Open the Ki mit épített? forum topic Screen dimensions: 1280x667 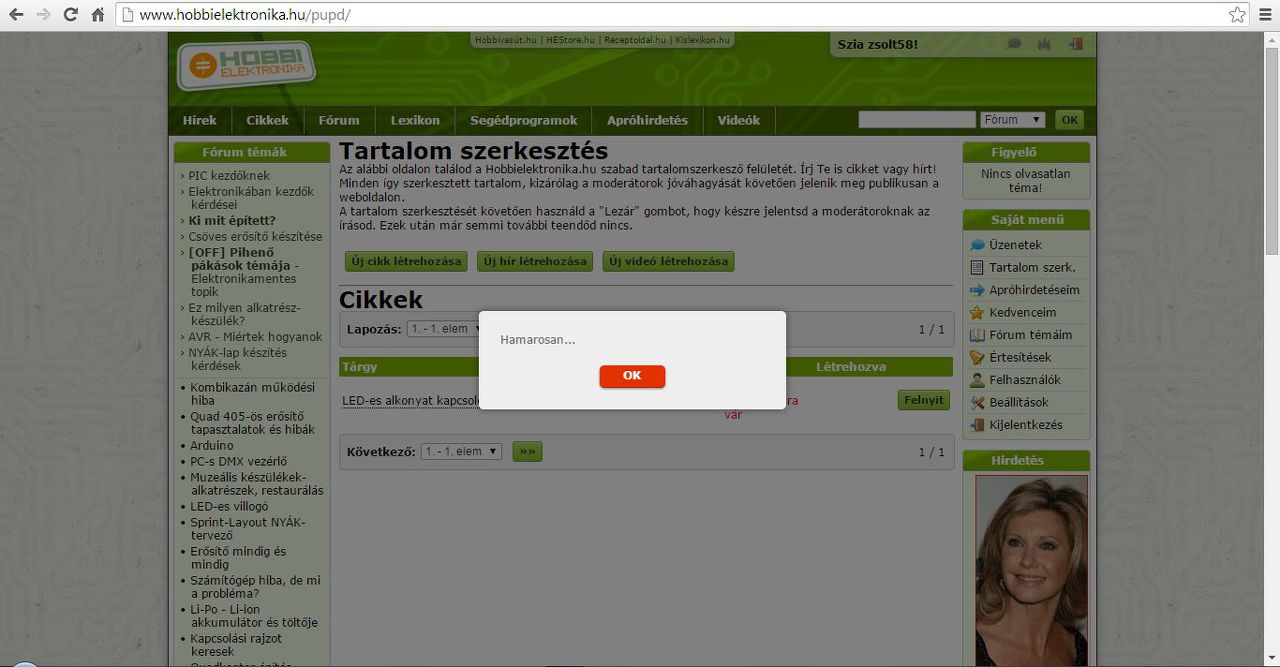click(x=232, y=221)
